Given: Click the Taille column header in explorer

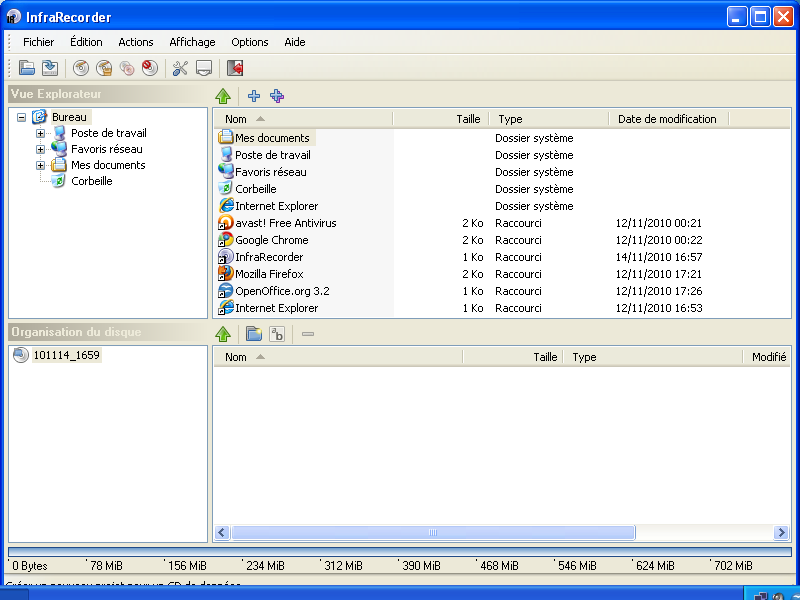Looking at the screenshot, I should pyautogui.click(x=468, y=119).
